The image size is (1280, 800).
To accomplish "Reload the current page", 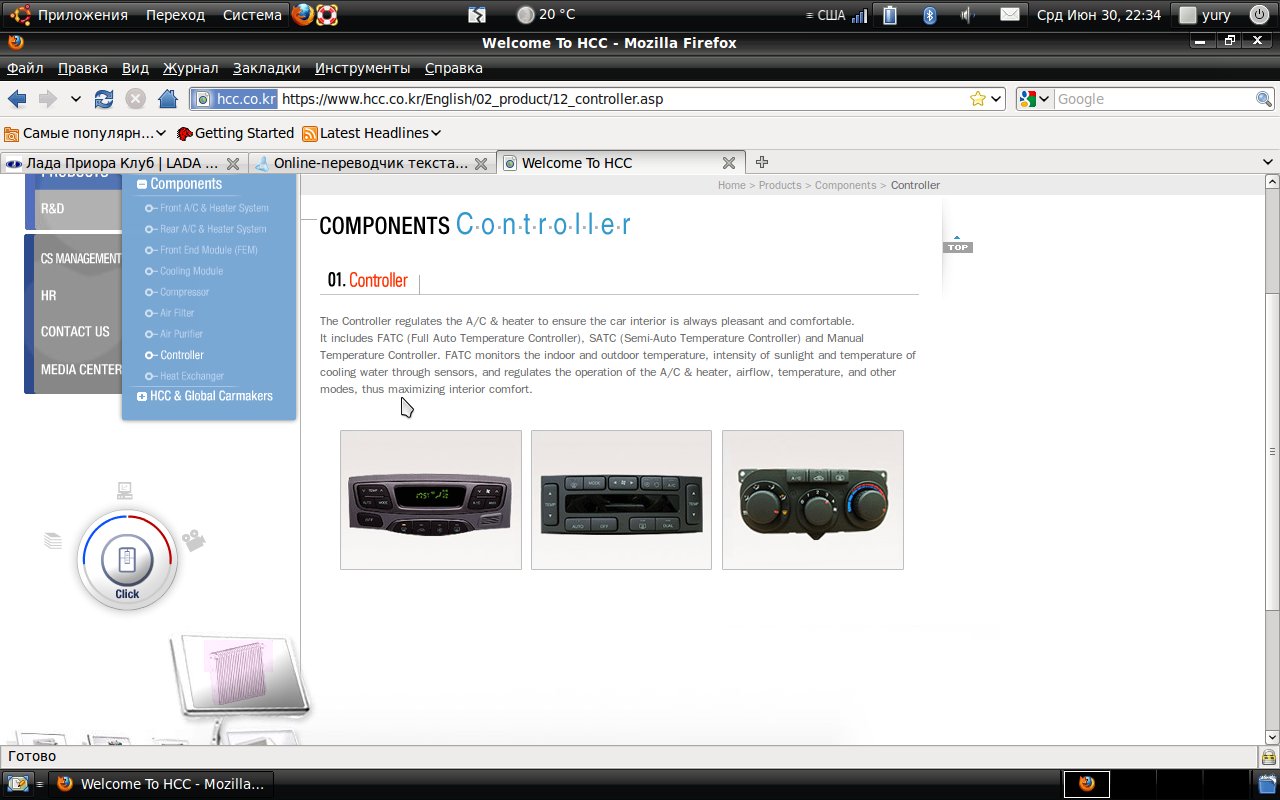I will pyautogui.click(x=104, y=99).
